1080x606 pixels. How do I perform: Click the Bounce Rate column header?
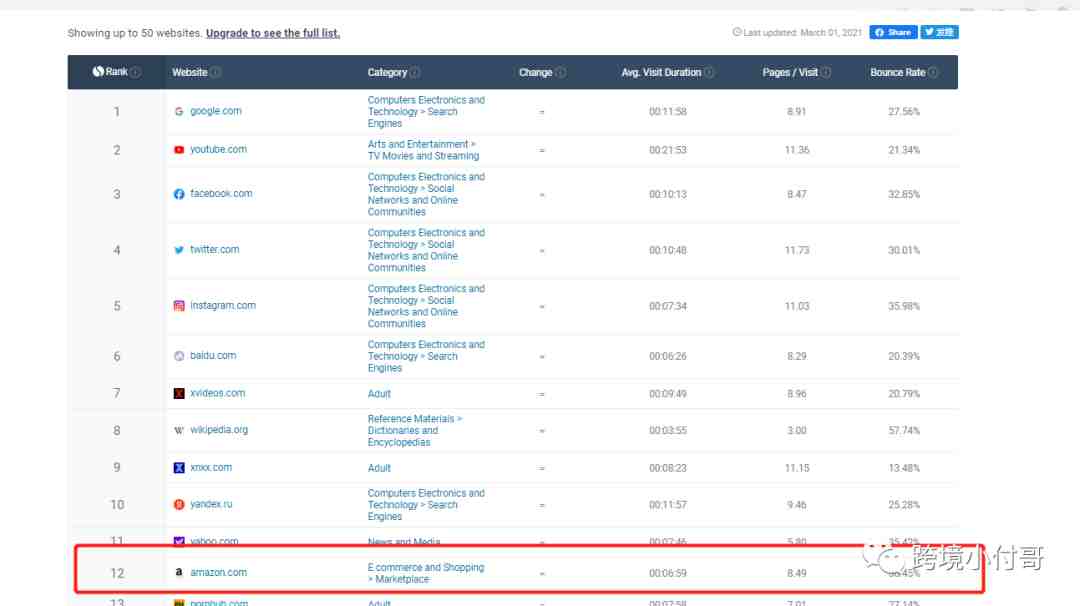[x=897, y=72]
